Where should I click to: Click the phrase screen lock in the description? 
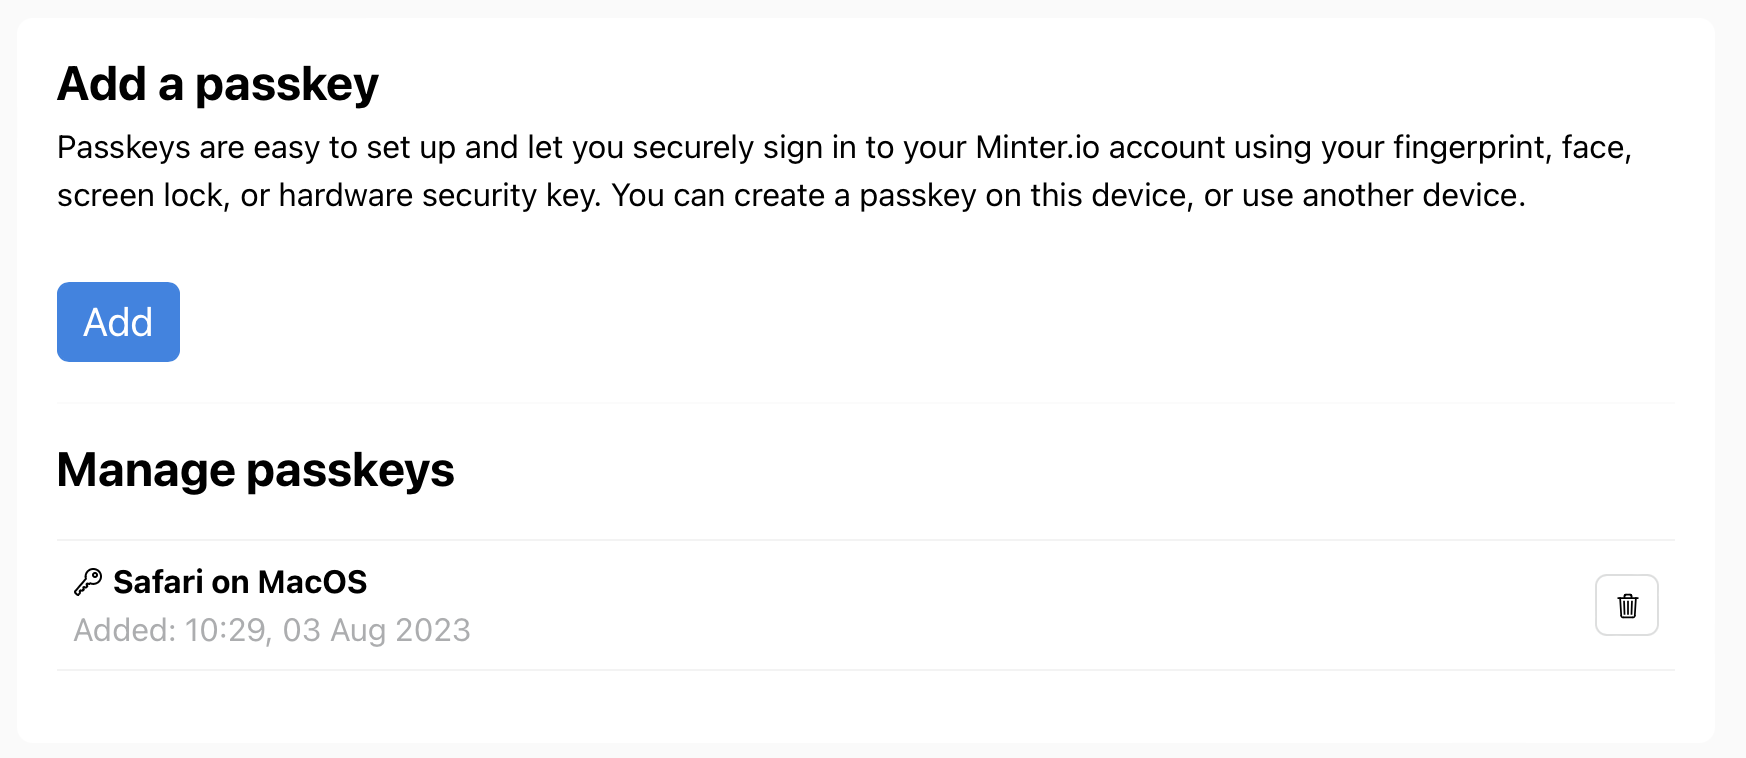pos(140,196)
